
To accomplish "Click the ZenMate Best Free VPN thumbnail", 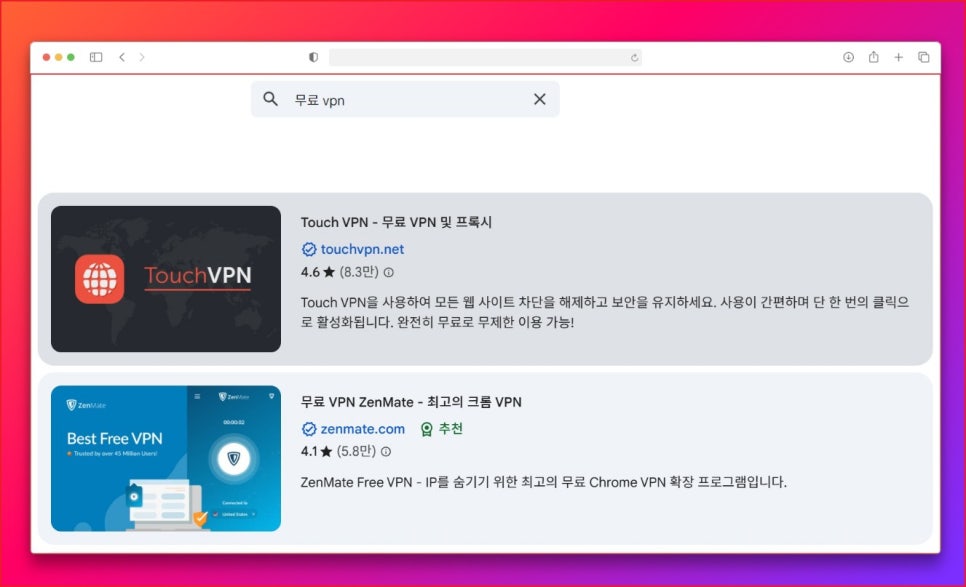I will point(165,456).
